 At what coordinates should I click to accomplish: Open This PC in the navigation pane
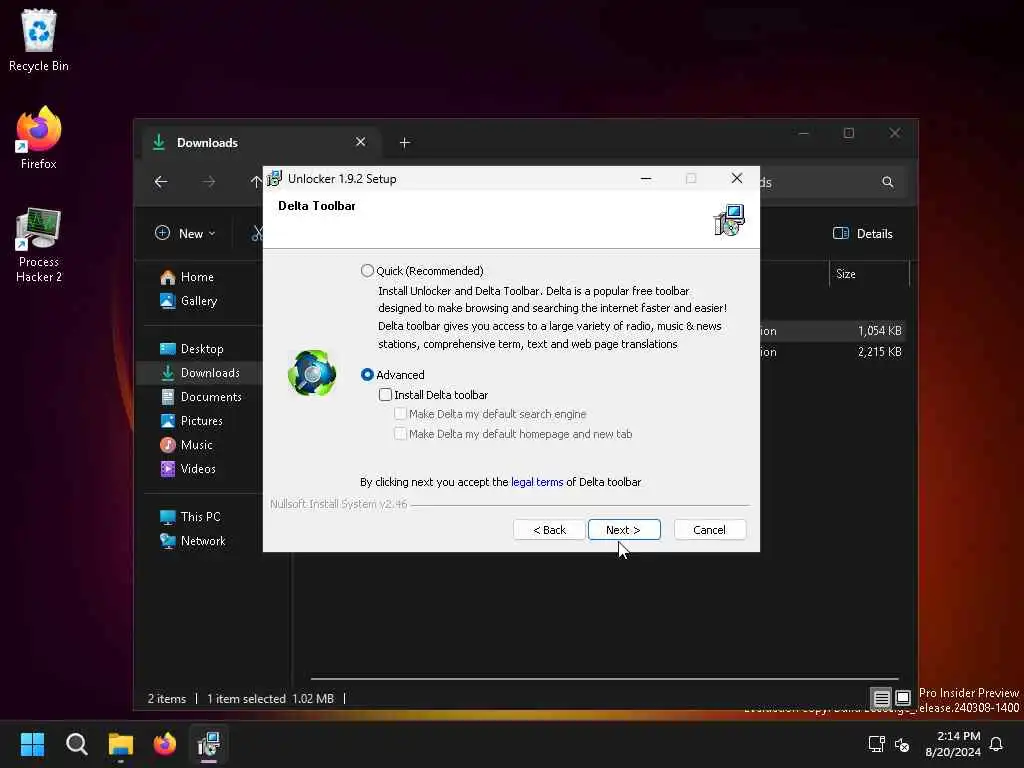[200, 517]
